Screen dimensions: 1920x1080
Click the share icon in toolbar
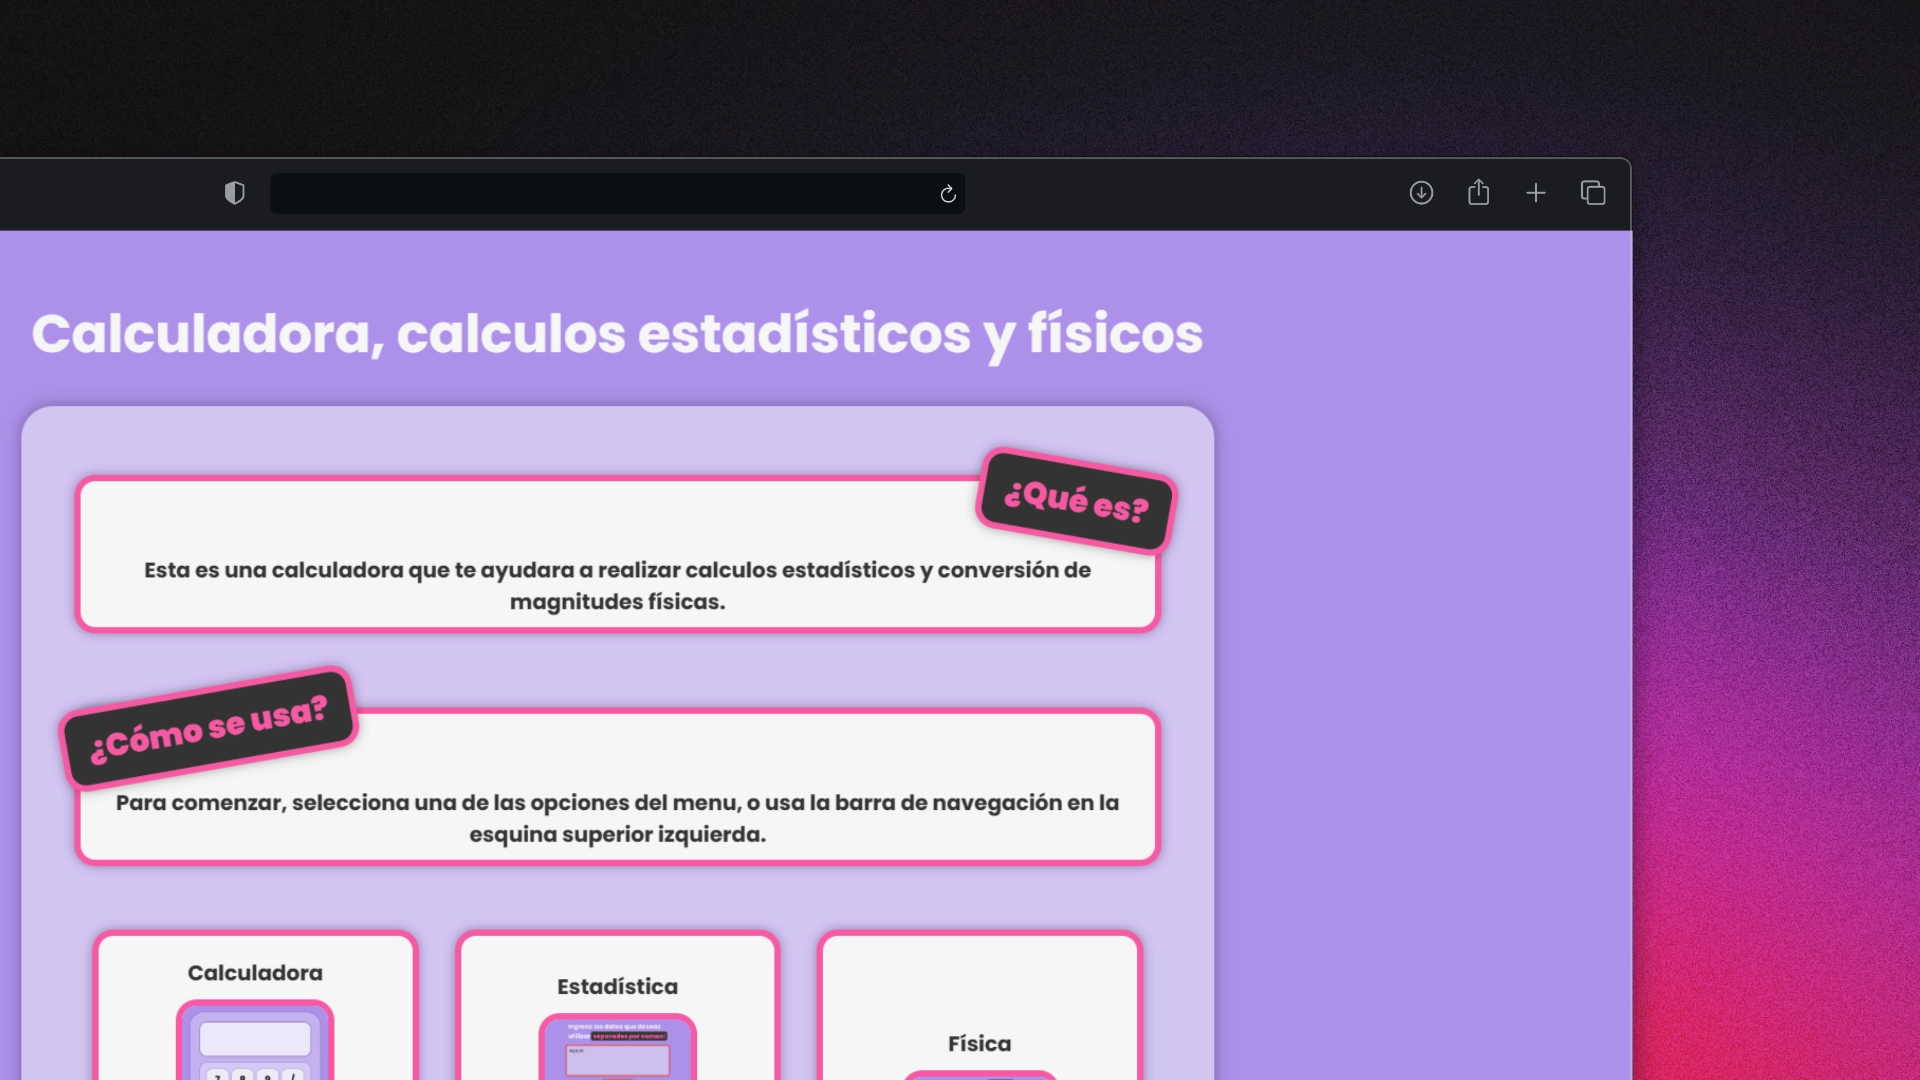coord(1478,193)
